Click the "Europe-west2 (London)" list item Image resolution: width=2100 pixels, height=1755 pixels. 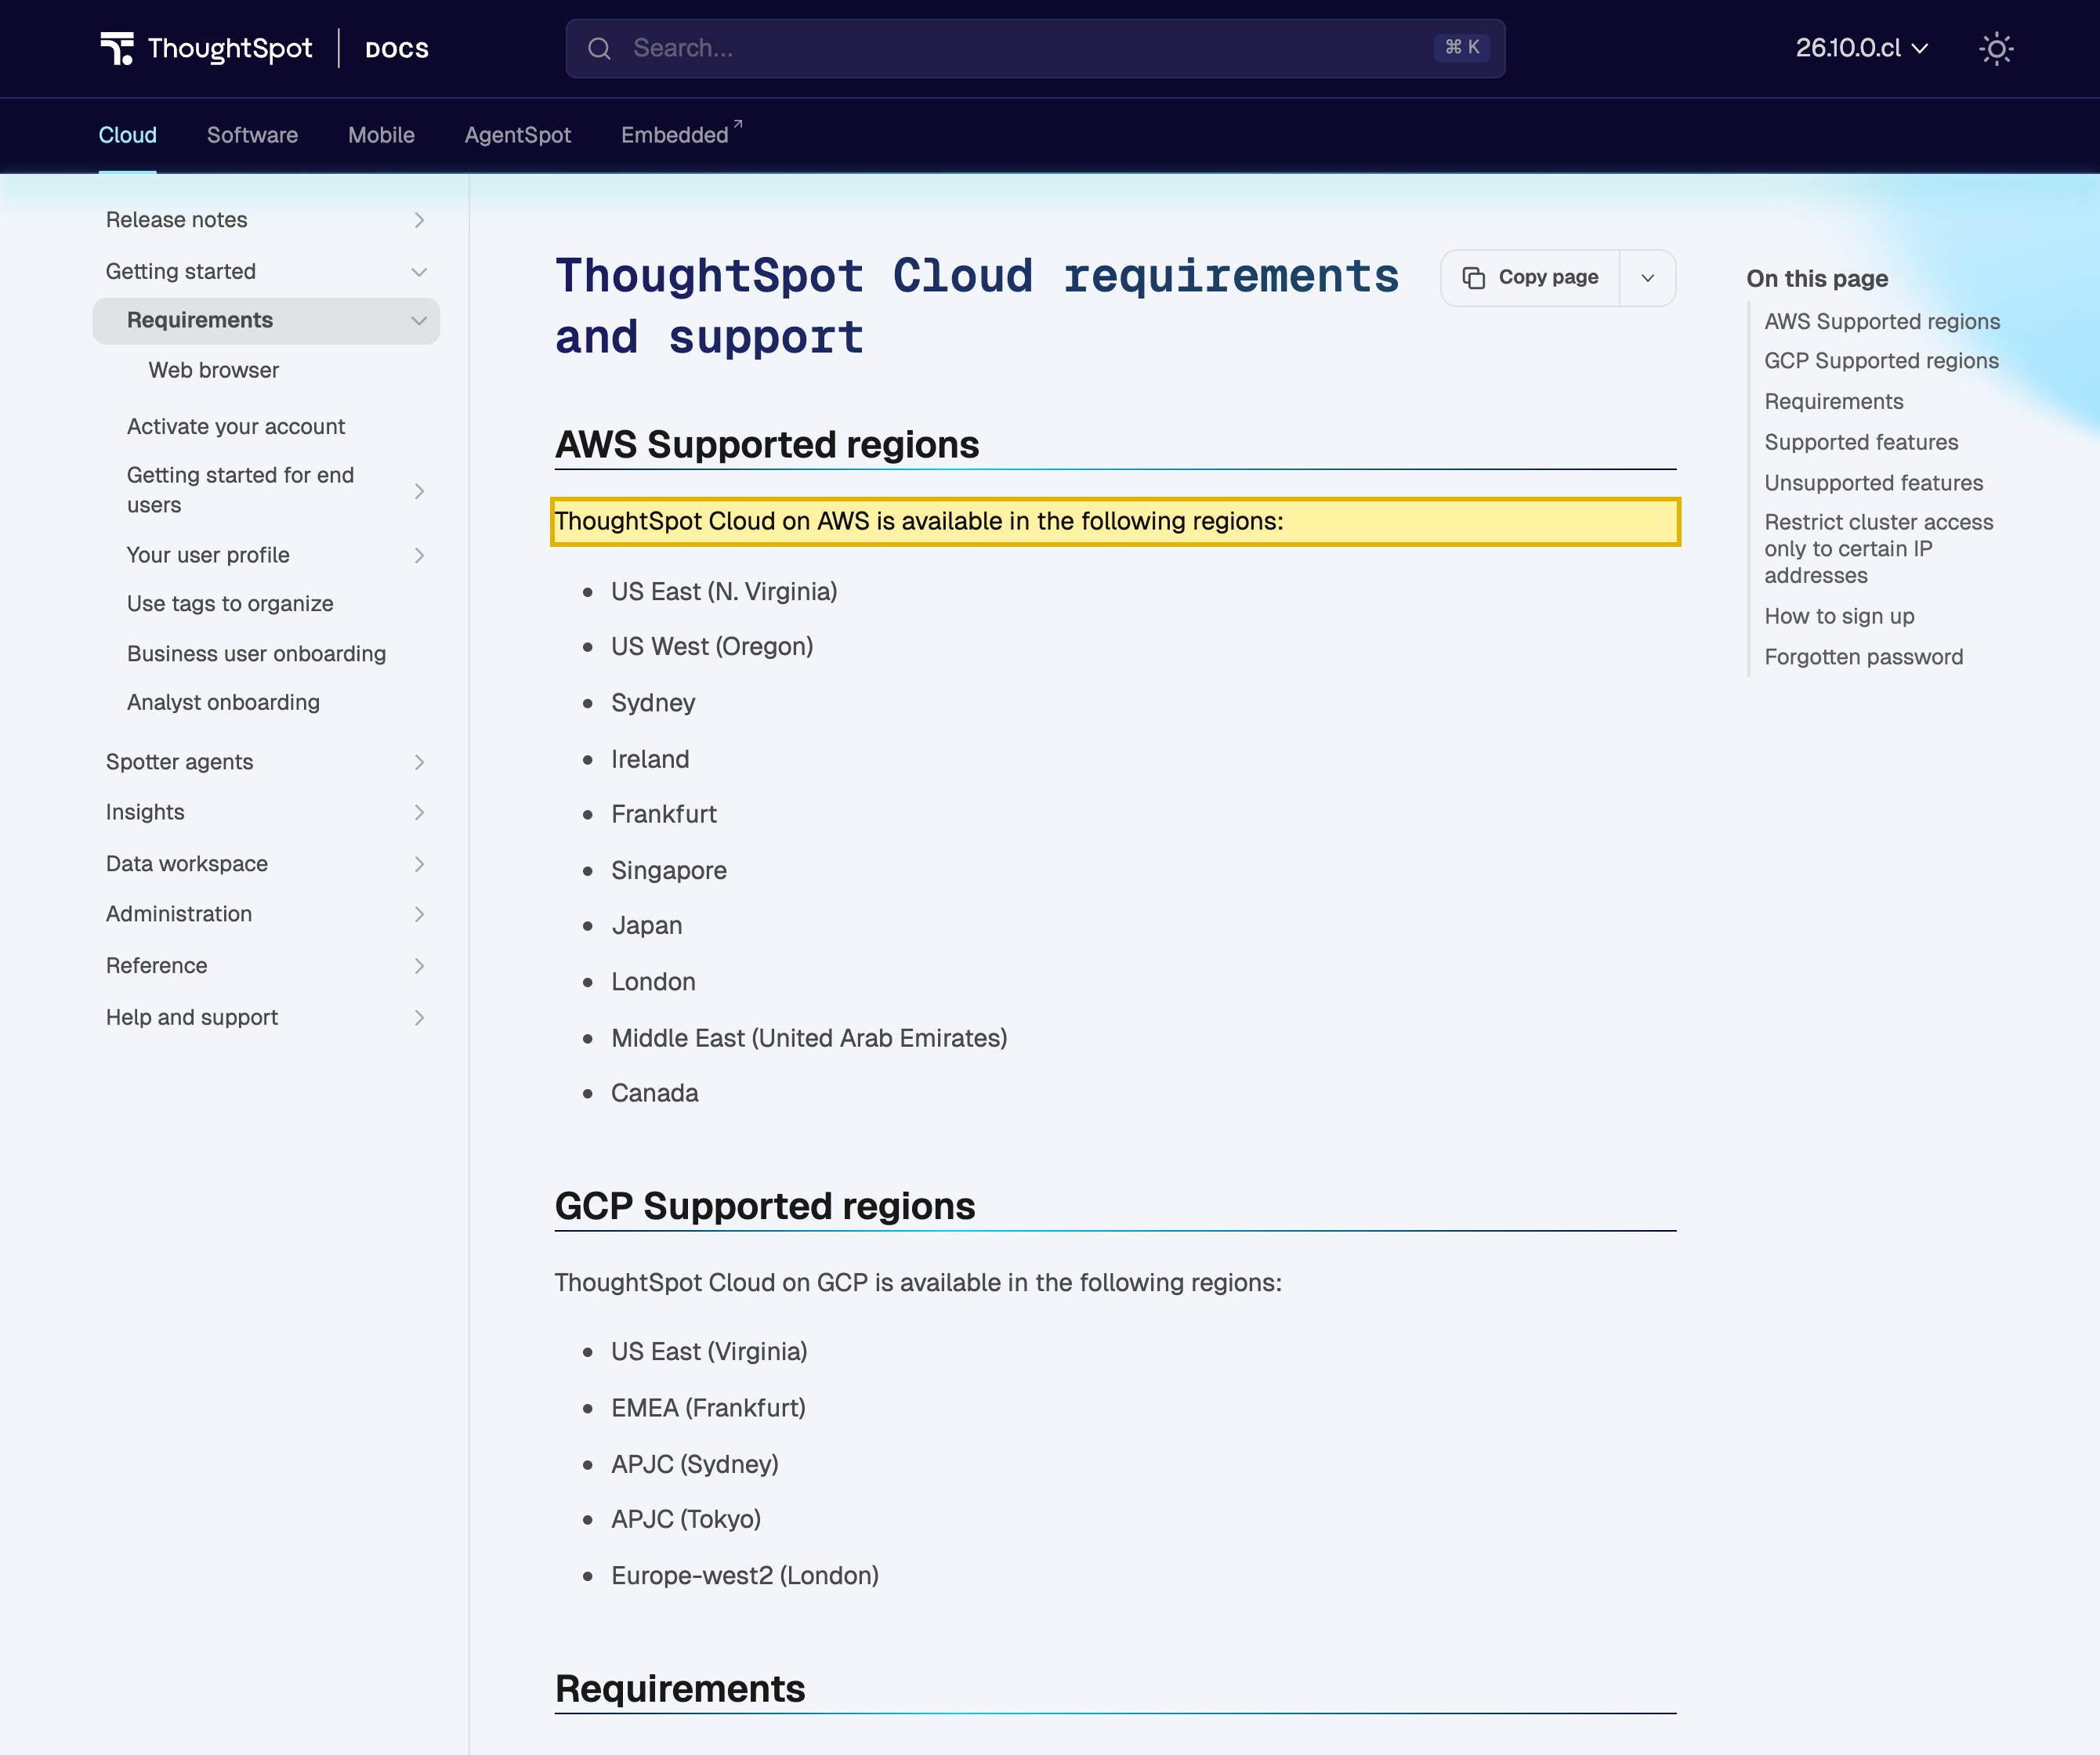[x=745, y=1576]
